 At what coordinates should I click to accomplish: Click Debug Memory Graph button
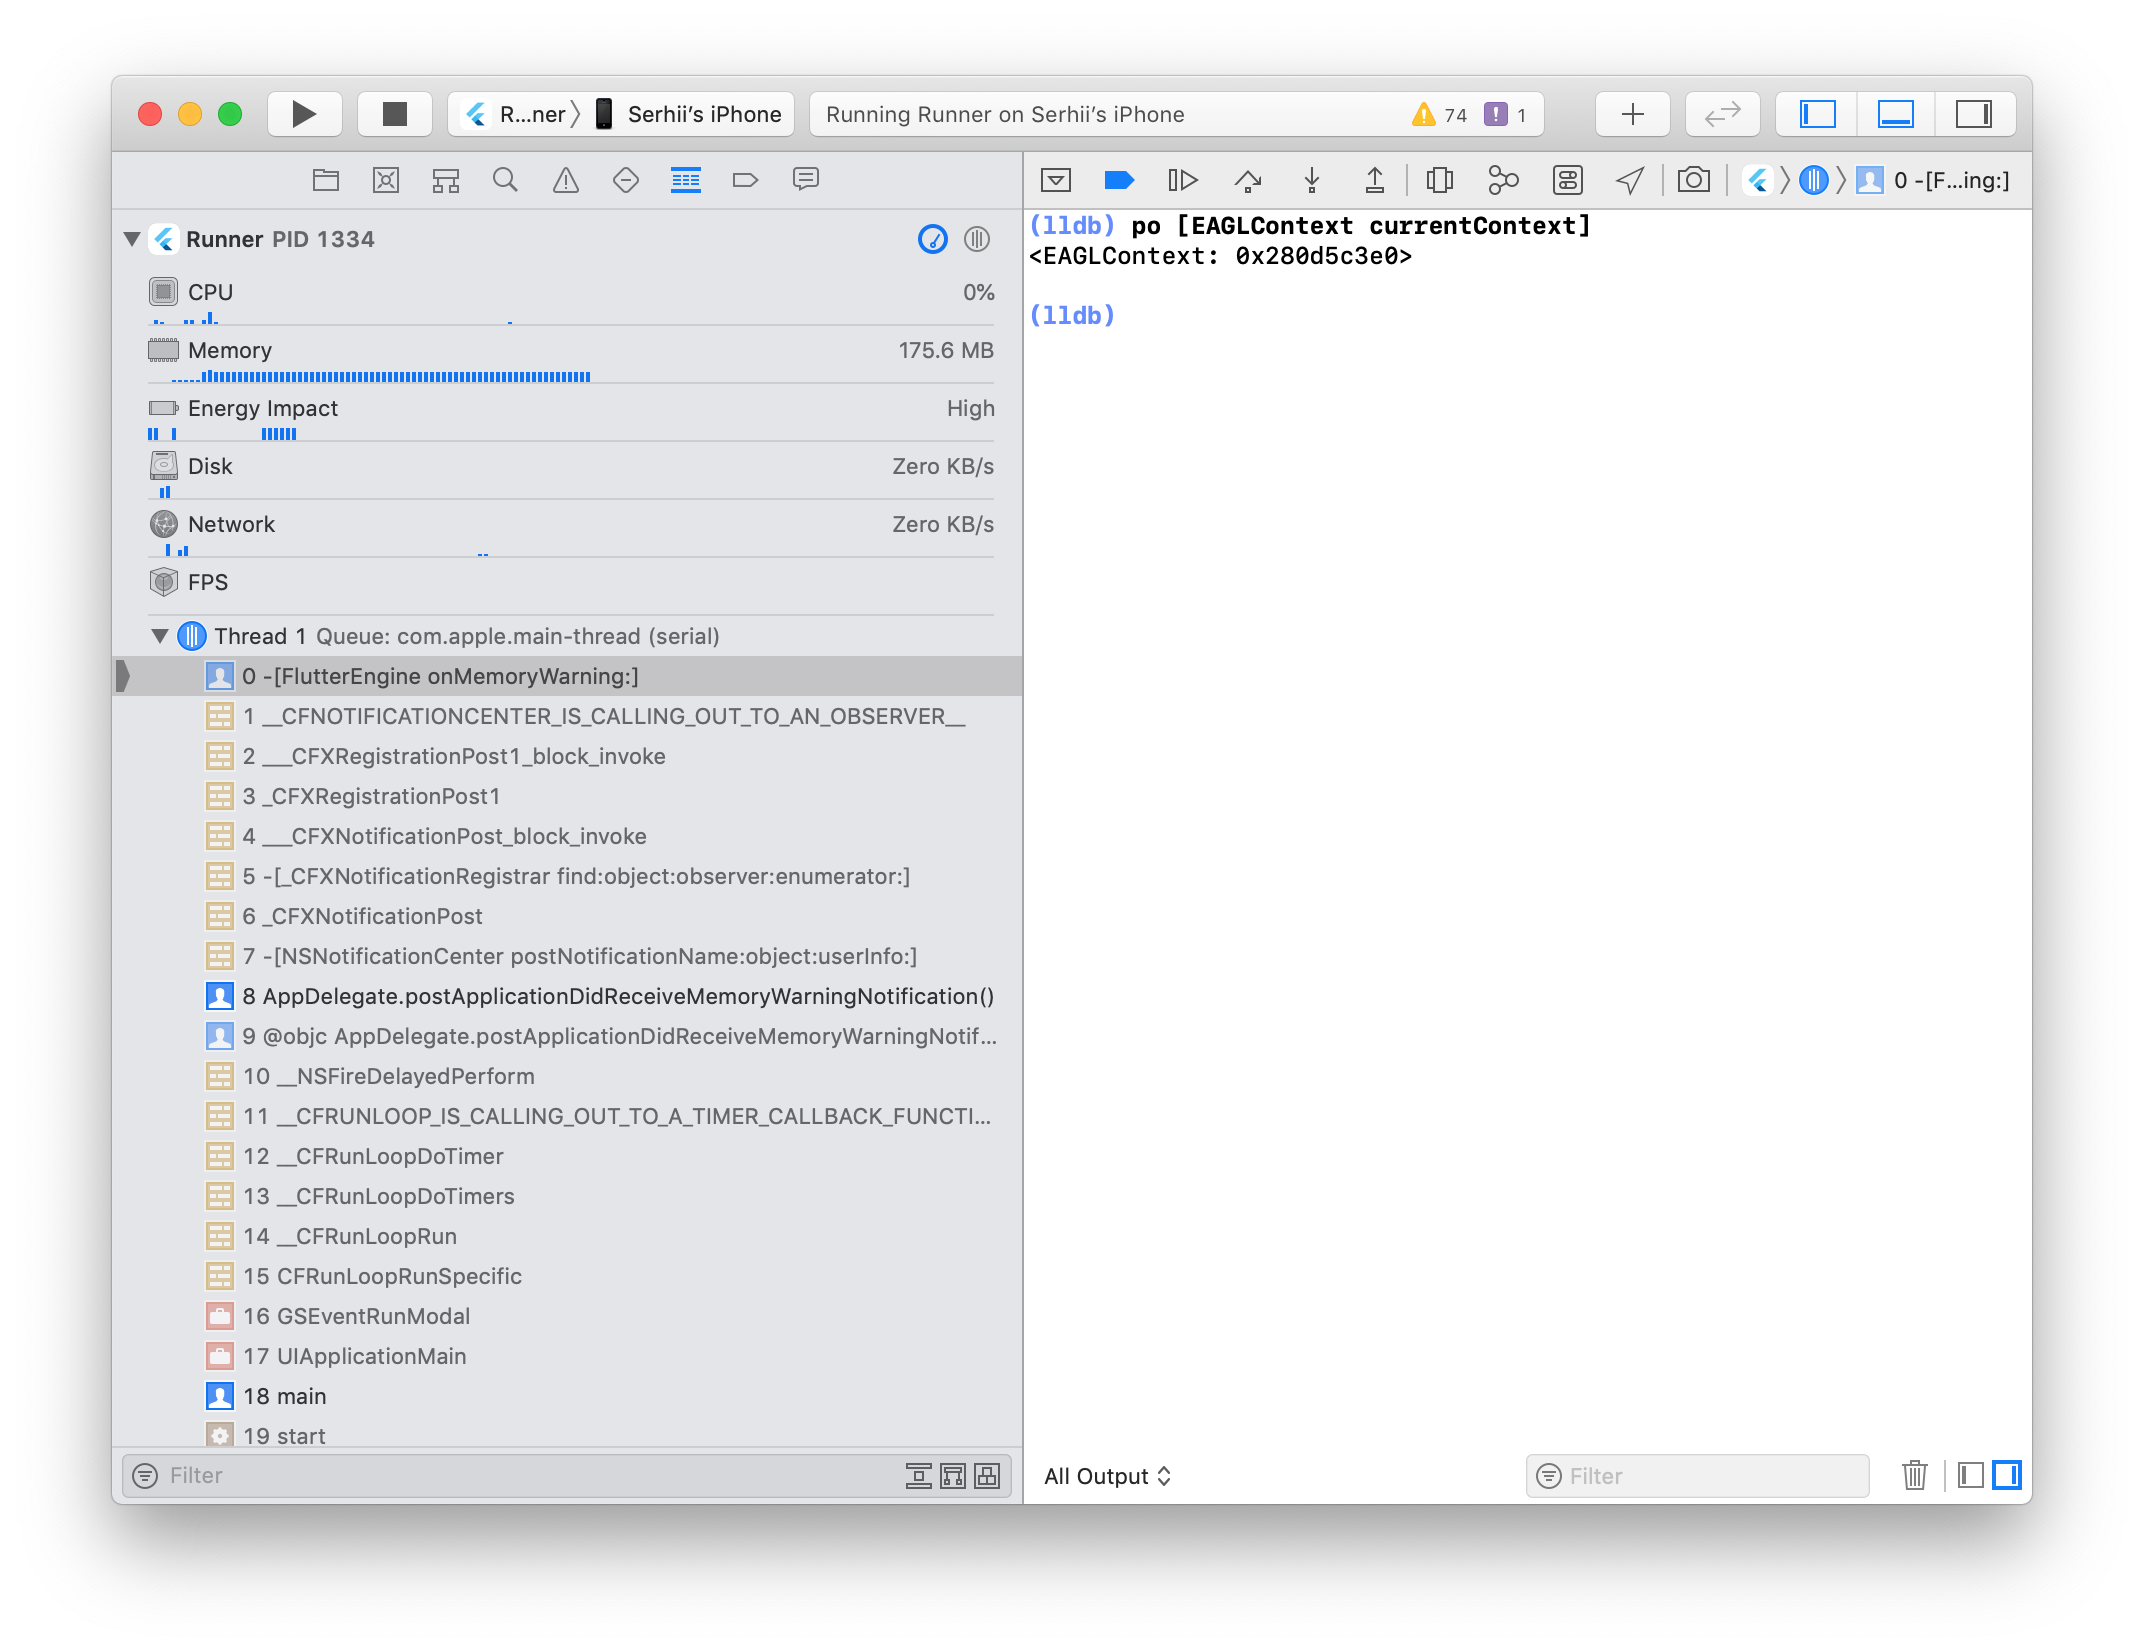[x=1503, y=180]
